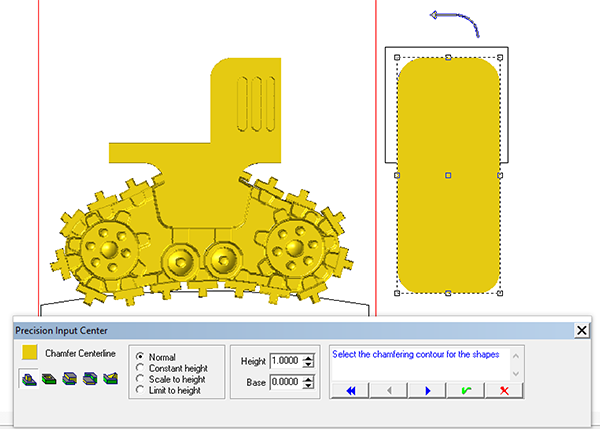Decrease Height with the down spinner arrow

[x=308, y=364]
